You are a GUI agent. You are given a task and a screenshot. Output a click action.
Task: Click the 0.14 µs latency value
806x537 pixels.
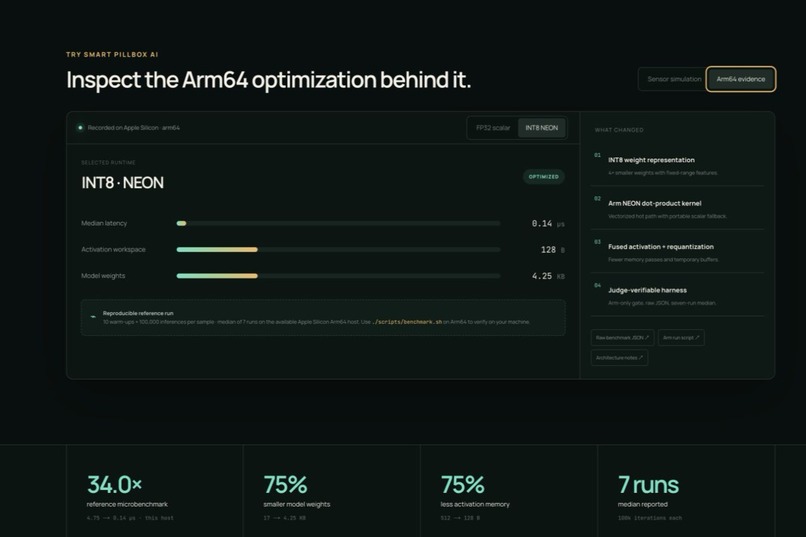548,224
